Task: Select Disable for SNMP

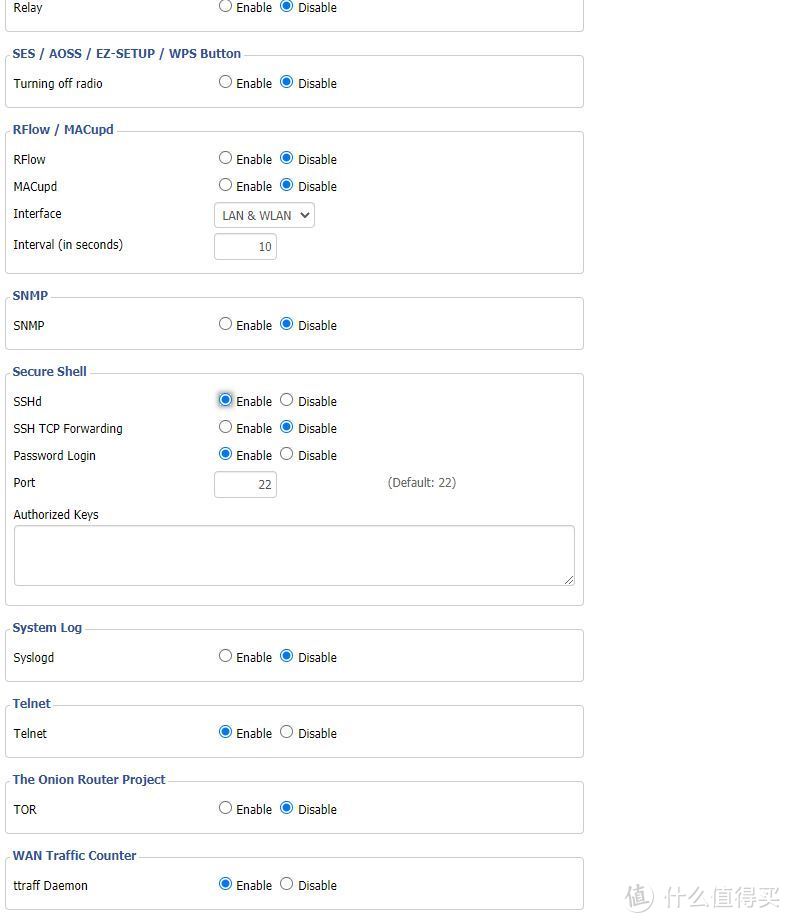Action: pos(287,324)
